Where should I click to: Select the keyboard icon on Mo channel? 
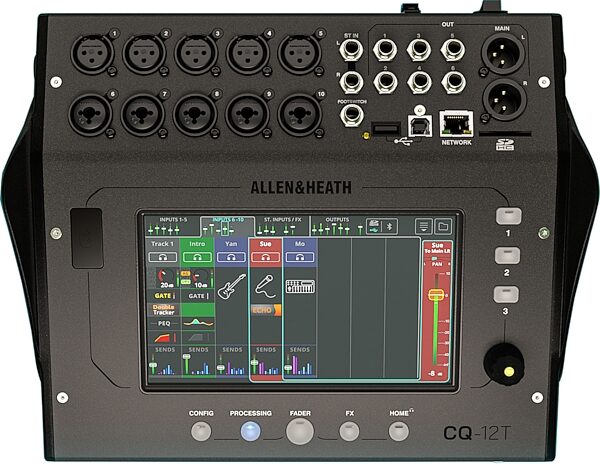point(300,287)
